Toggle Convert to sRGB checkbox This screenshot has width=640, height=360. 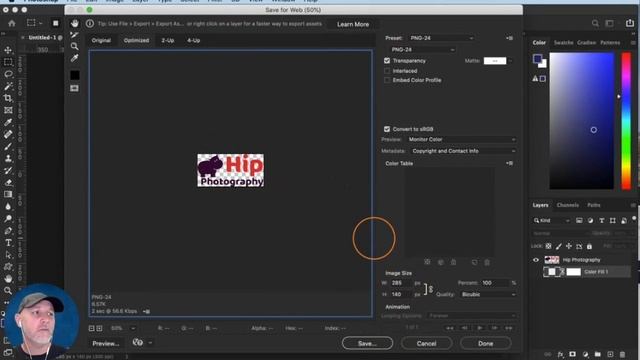click(387, 129)
